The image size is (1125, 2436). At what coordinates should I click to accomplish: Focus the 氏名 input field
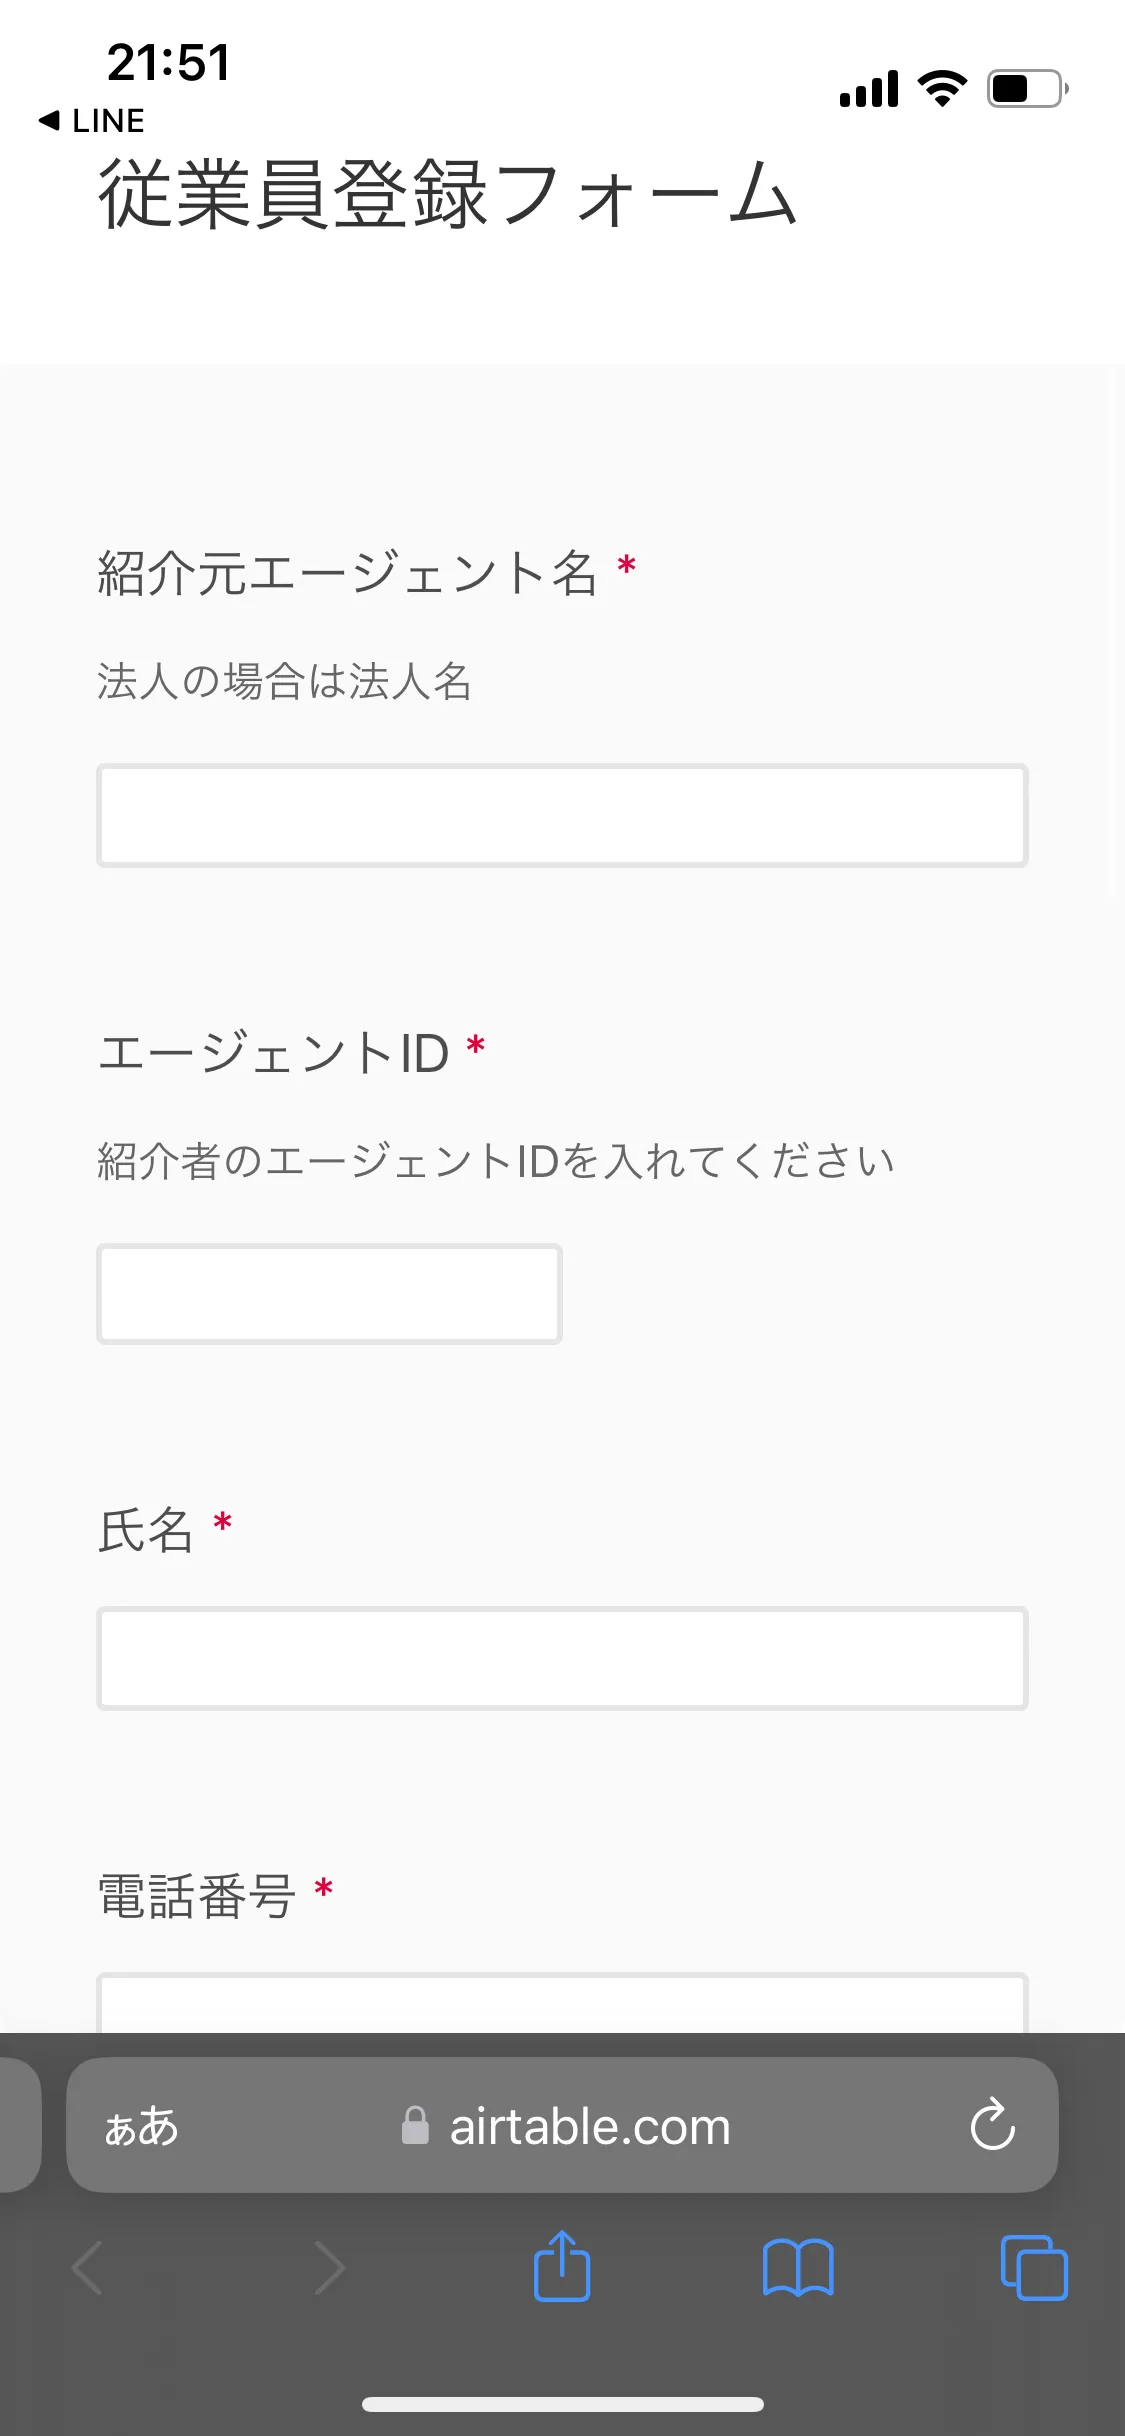[561, 1658]
